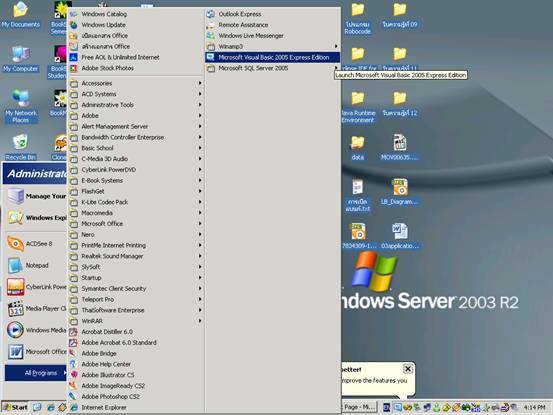Click the taskbar clock showing 4:14 PM
The width and height of the screenshot is (553, 415).
(534, 408)
